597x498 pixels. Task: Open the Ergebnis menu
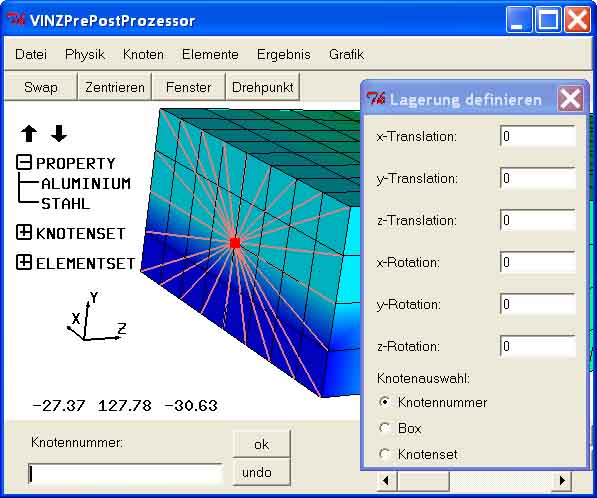(284, 54)
